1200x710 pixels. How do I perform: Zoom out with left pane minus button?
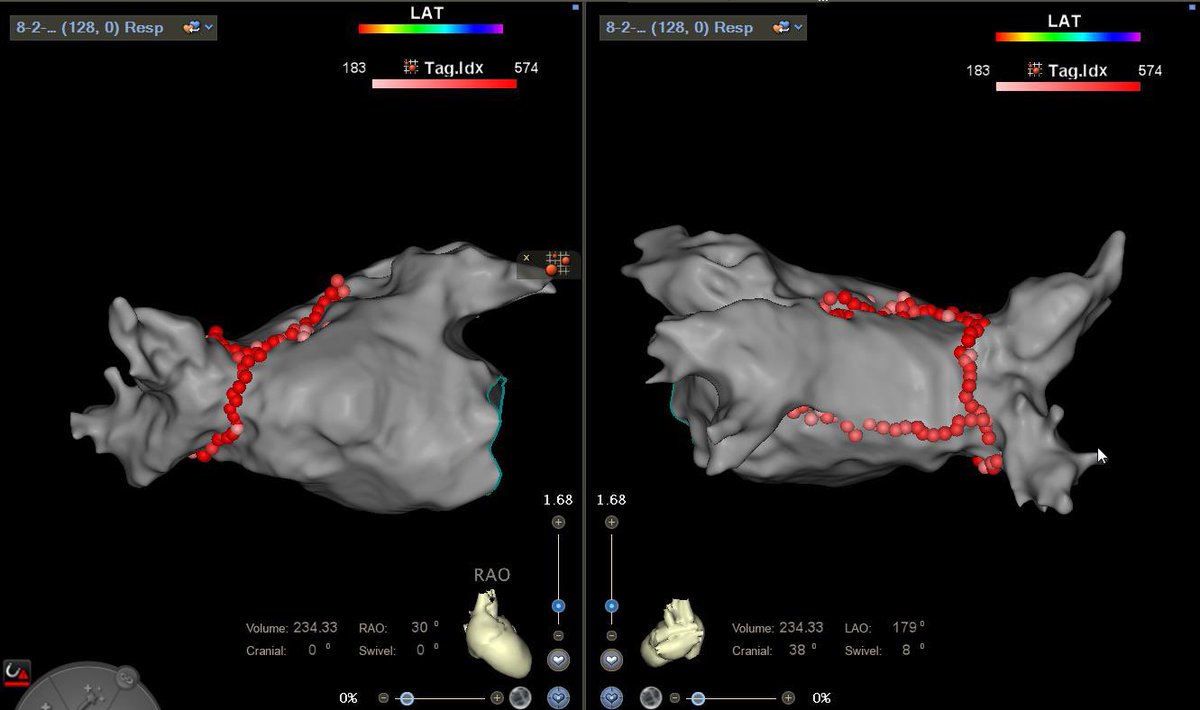(x=558, y=636)
